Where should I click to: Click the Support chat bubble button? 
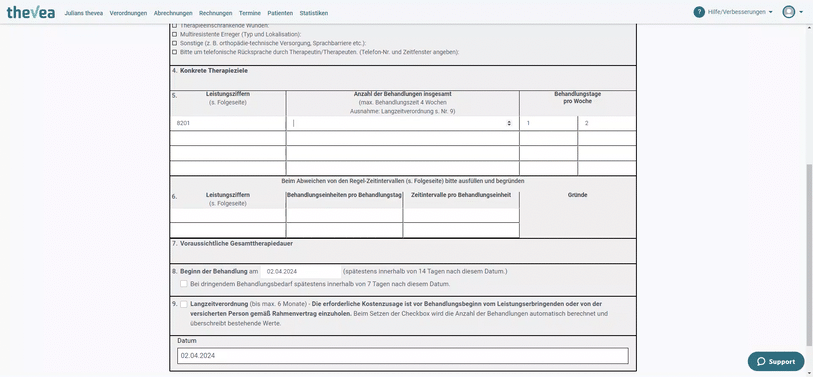(776, 361)
